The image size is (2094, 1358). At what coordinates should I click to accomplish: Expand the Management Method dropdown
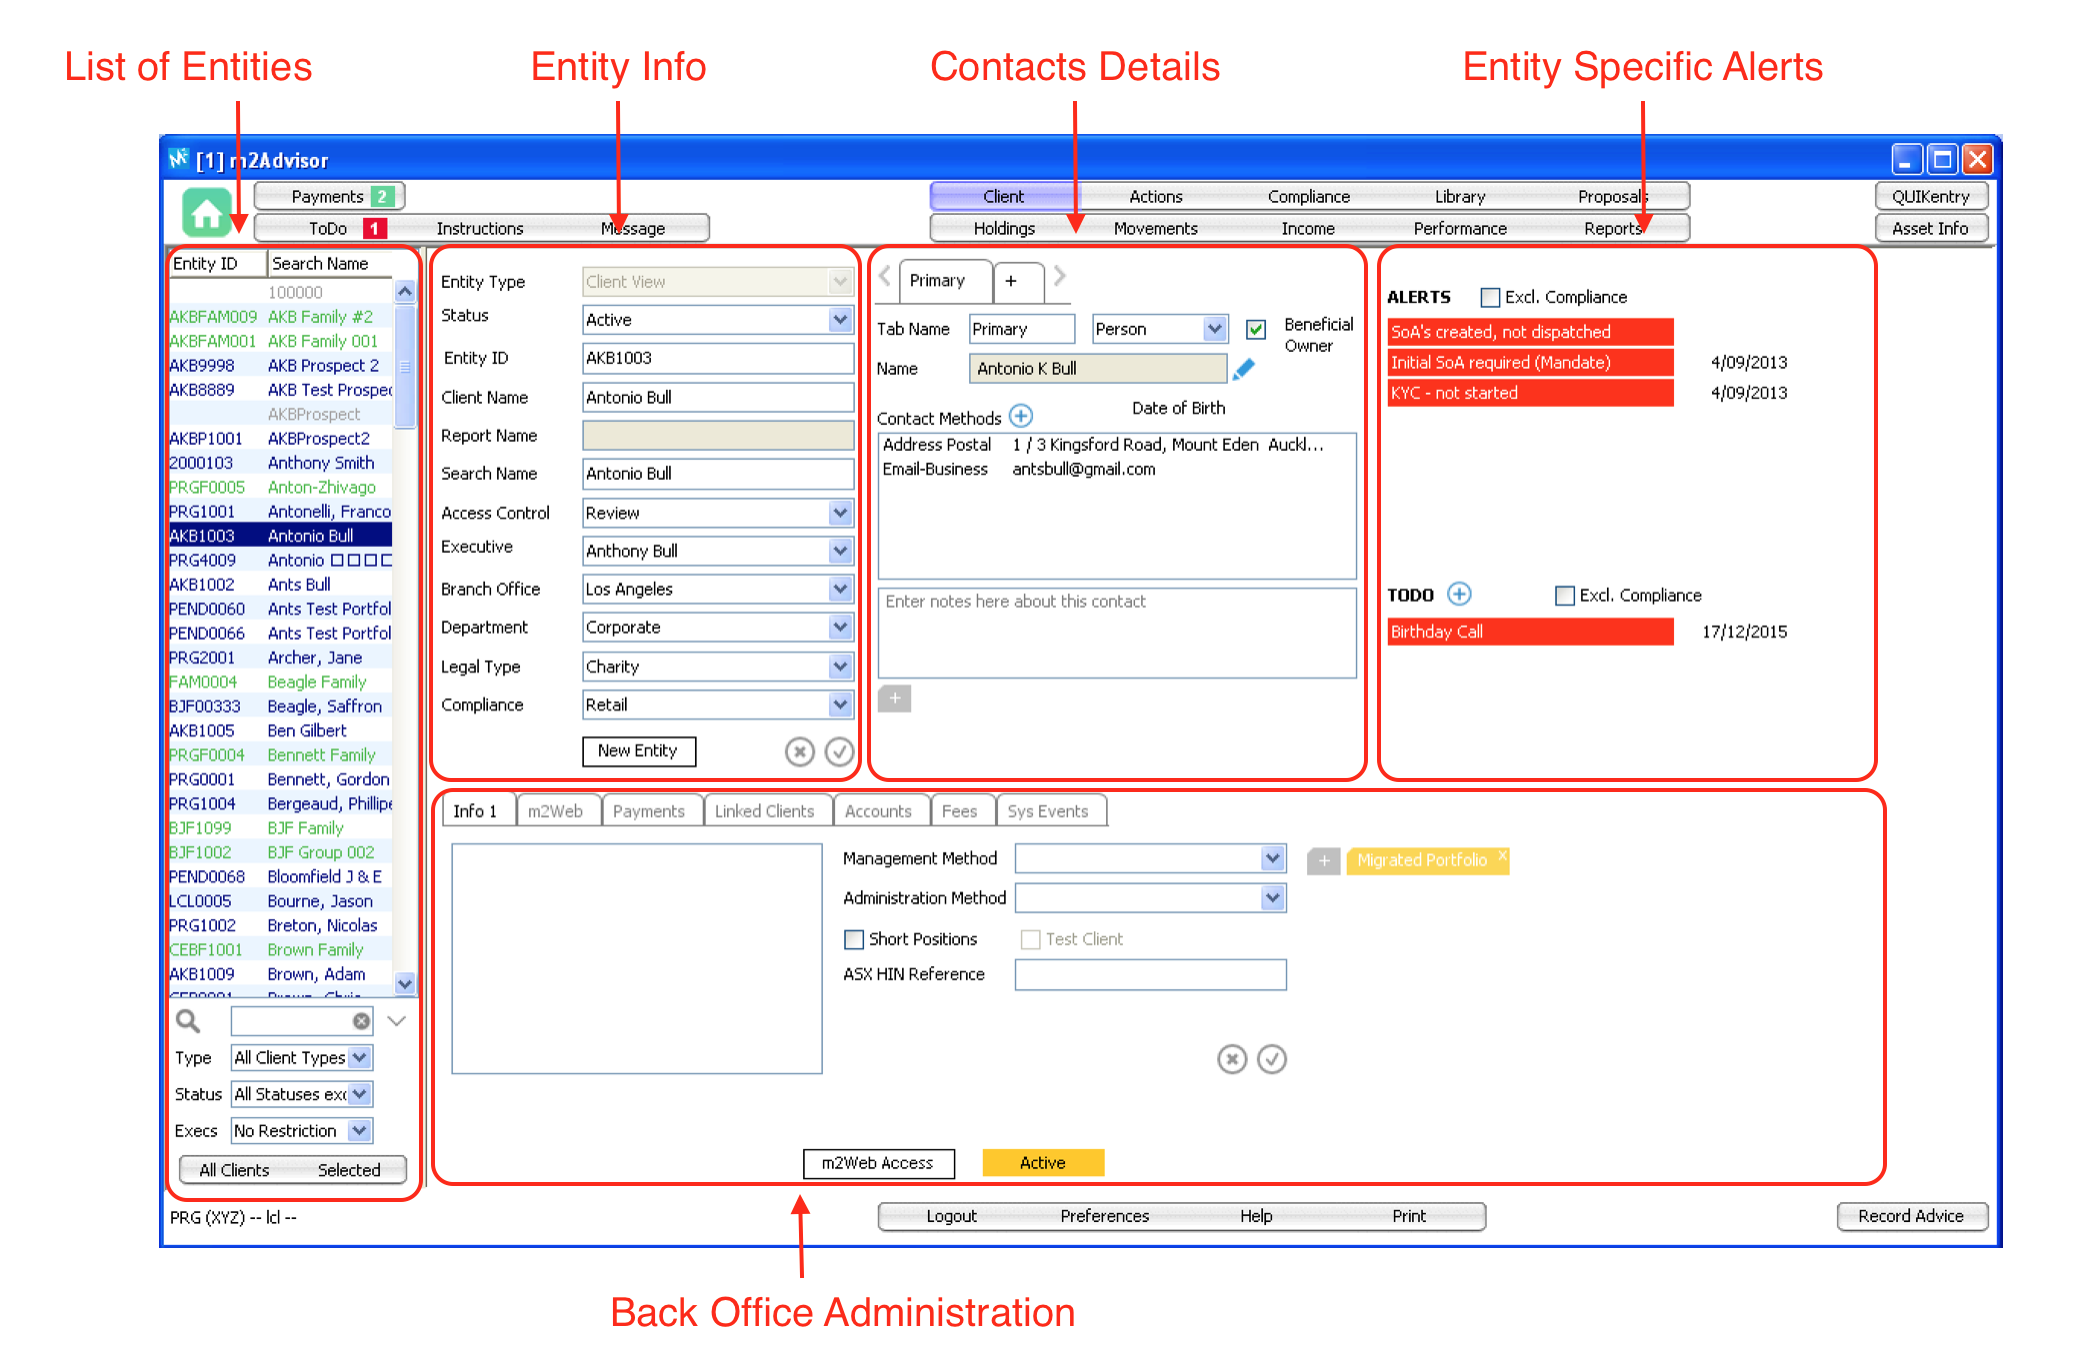[1272, 858]
